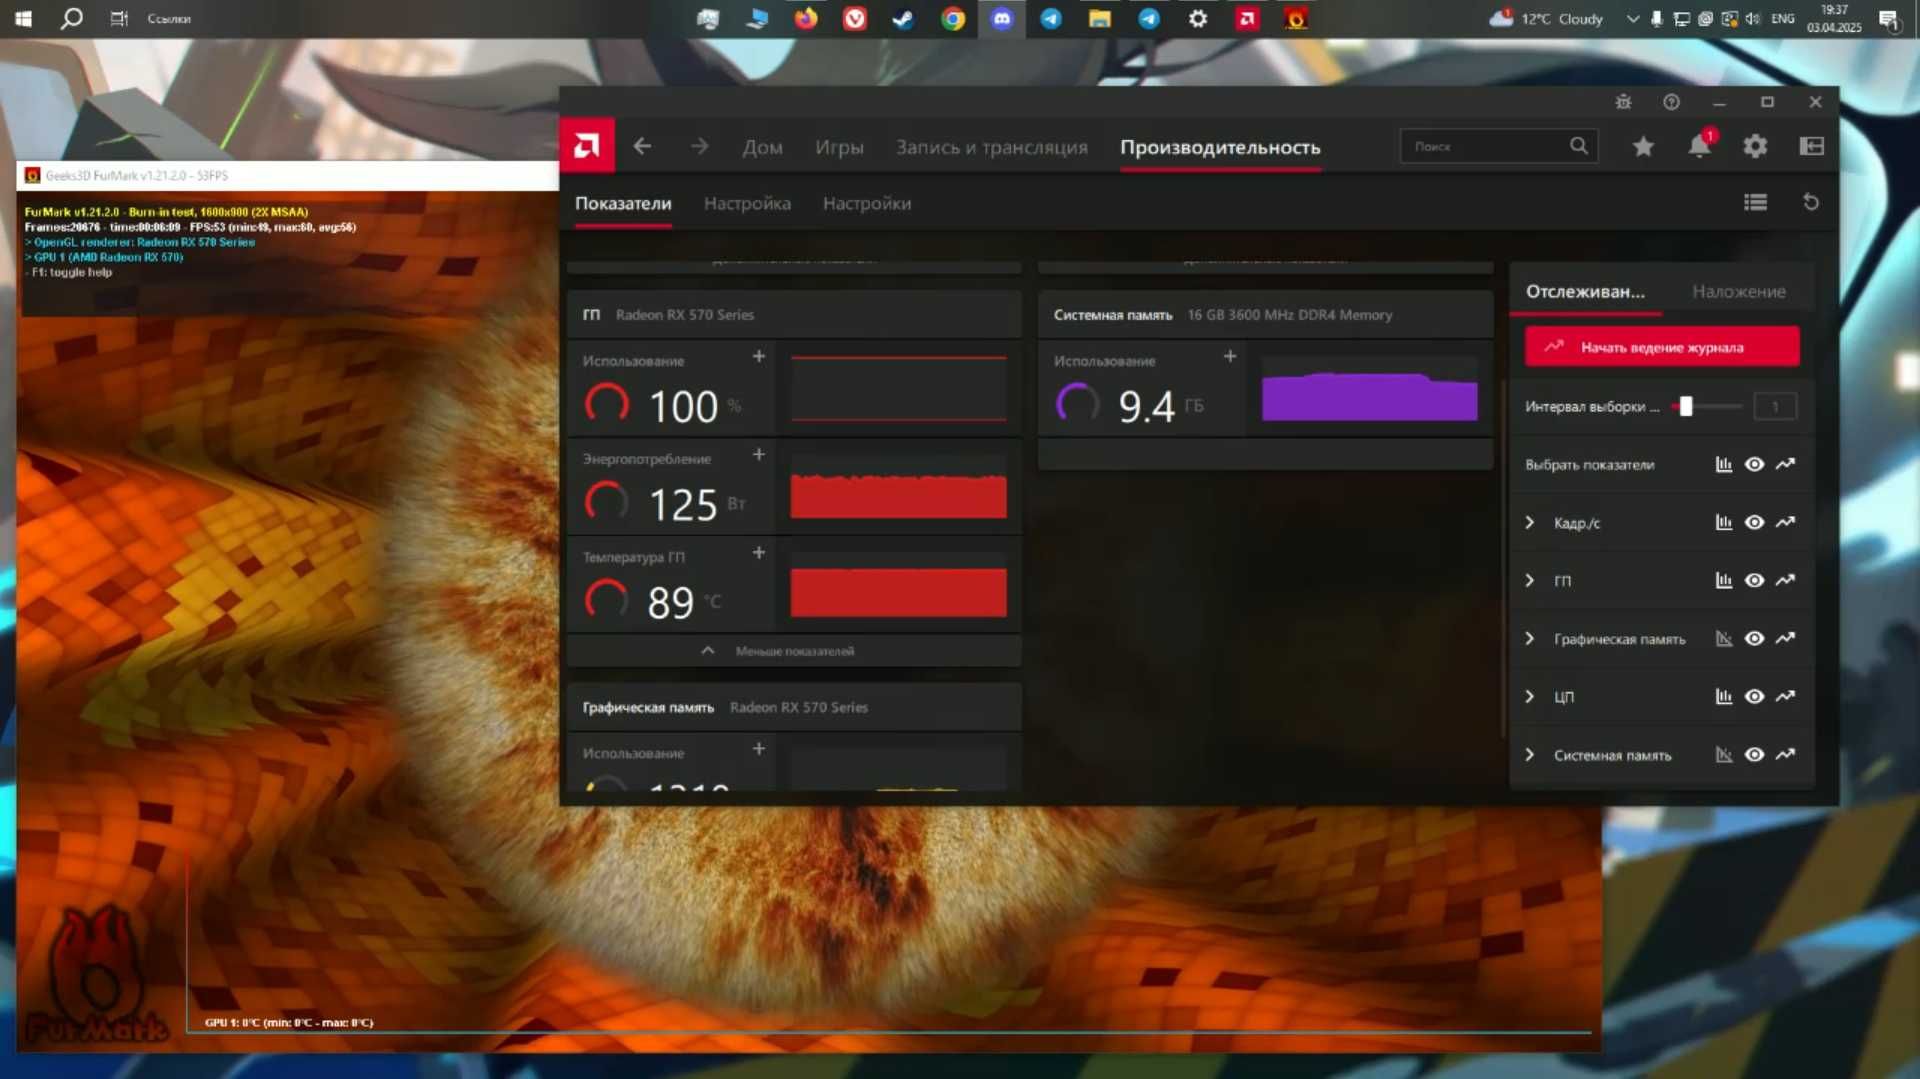The height and width of the screenshot is (1079, 1920).
Task: Open Windows Start menu
Action: pyautogui.click(x=23, y=19)
